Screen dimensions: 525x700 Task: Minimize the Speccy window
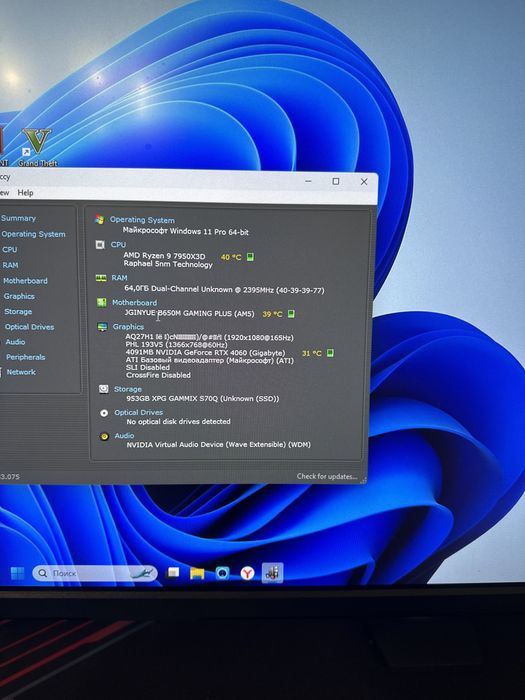(x=308, y=181)
